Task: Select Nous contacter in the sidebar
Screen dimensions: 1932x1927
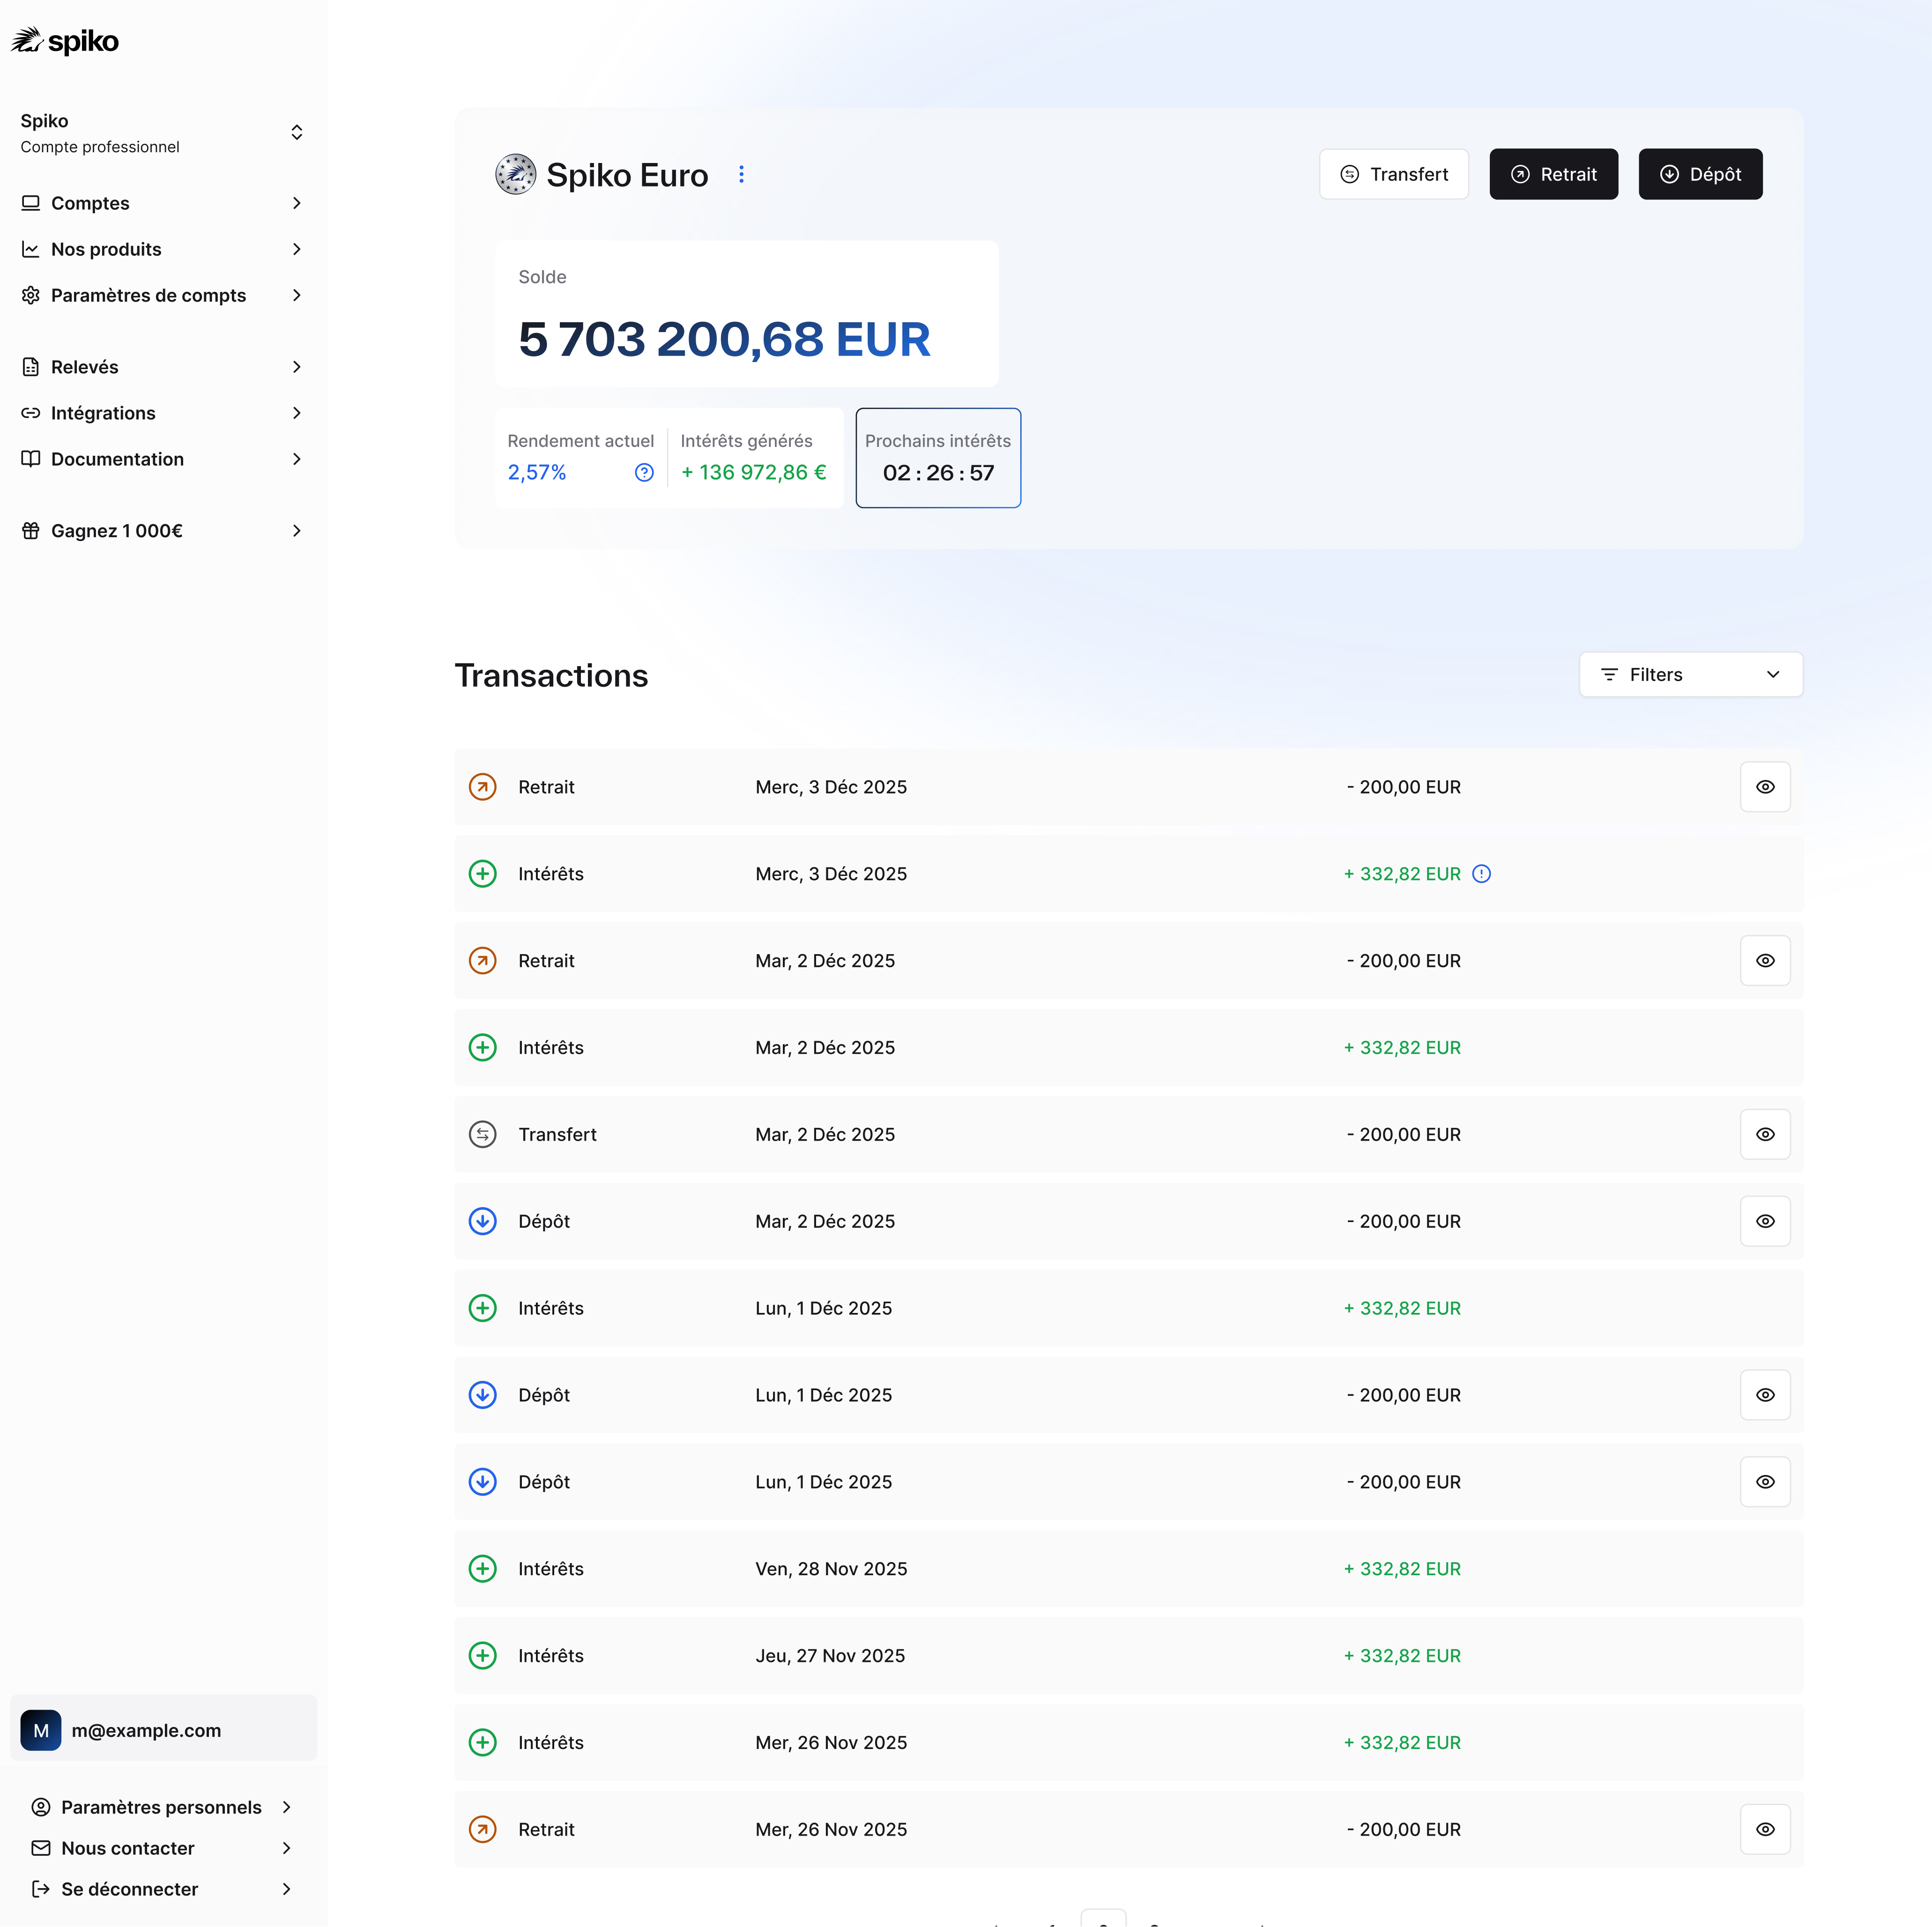Action: [163, 1848]
